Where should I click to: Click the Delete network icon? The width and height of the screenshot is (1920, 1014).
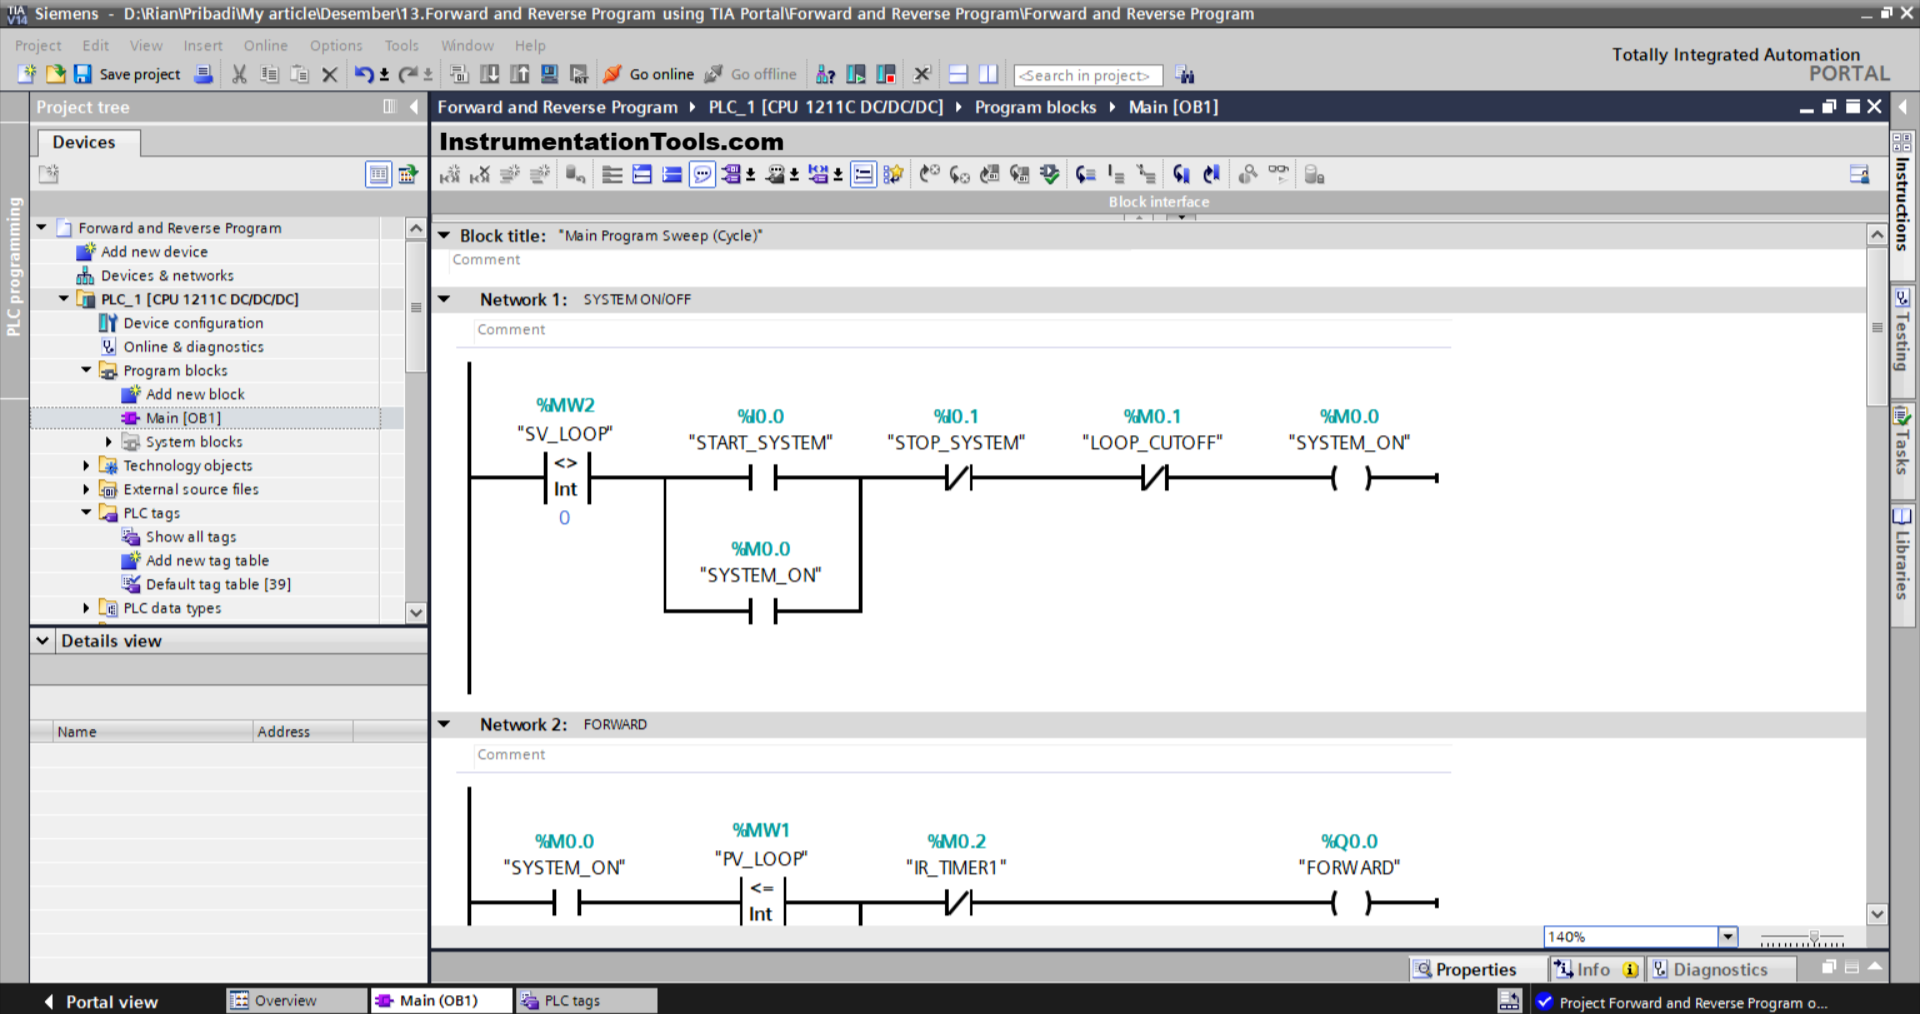480,175
